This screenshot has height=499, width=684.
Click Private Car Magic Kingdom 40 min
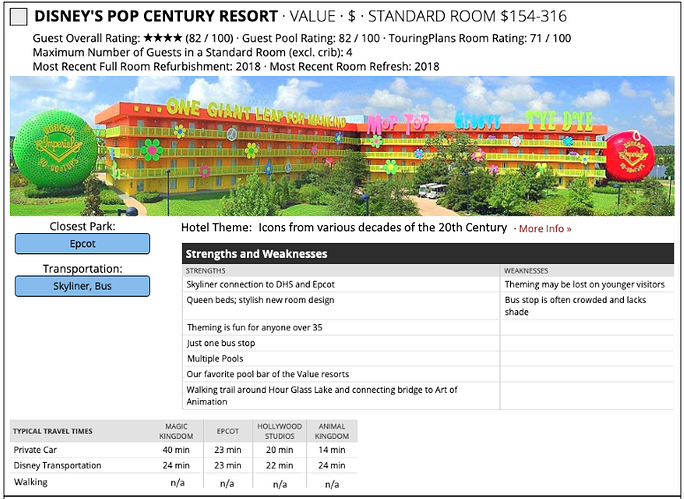176,450
